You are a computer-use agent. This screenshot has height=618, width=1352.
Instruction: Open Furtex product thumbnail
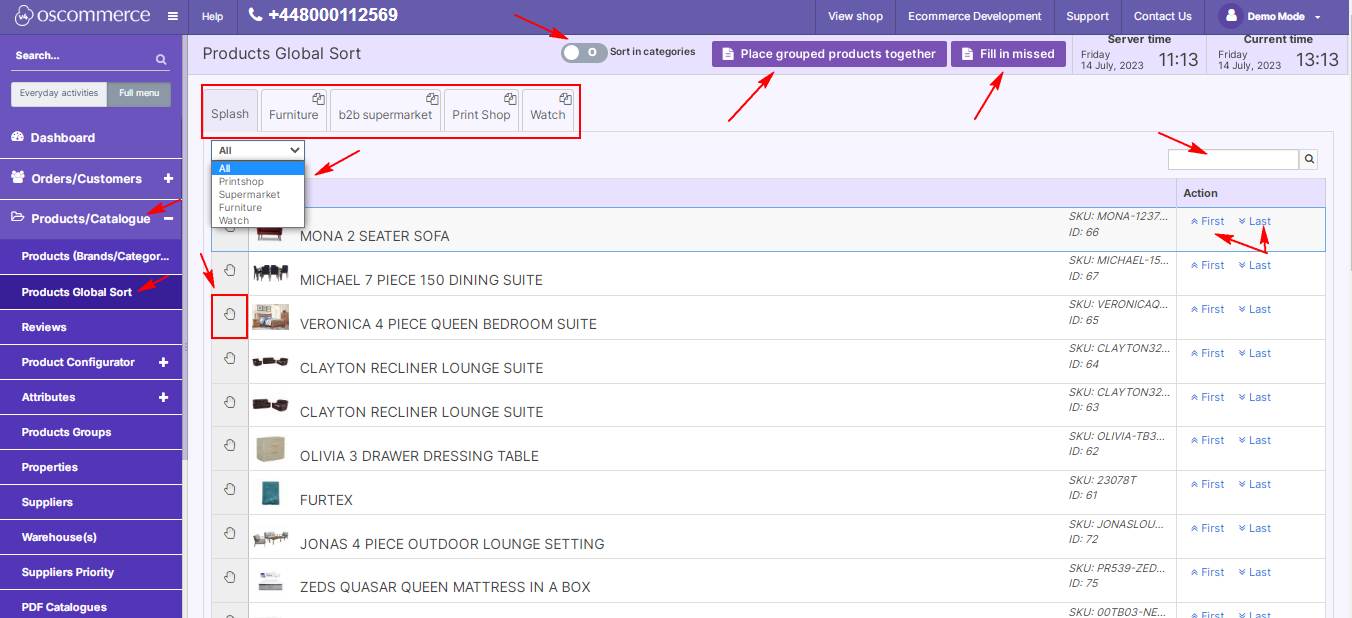270,493
